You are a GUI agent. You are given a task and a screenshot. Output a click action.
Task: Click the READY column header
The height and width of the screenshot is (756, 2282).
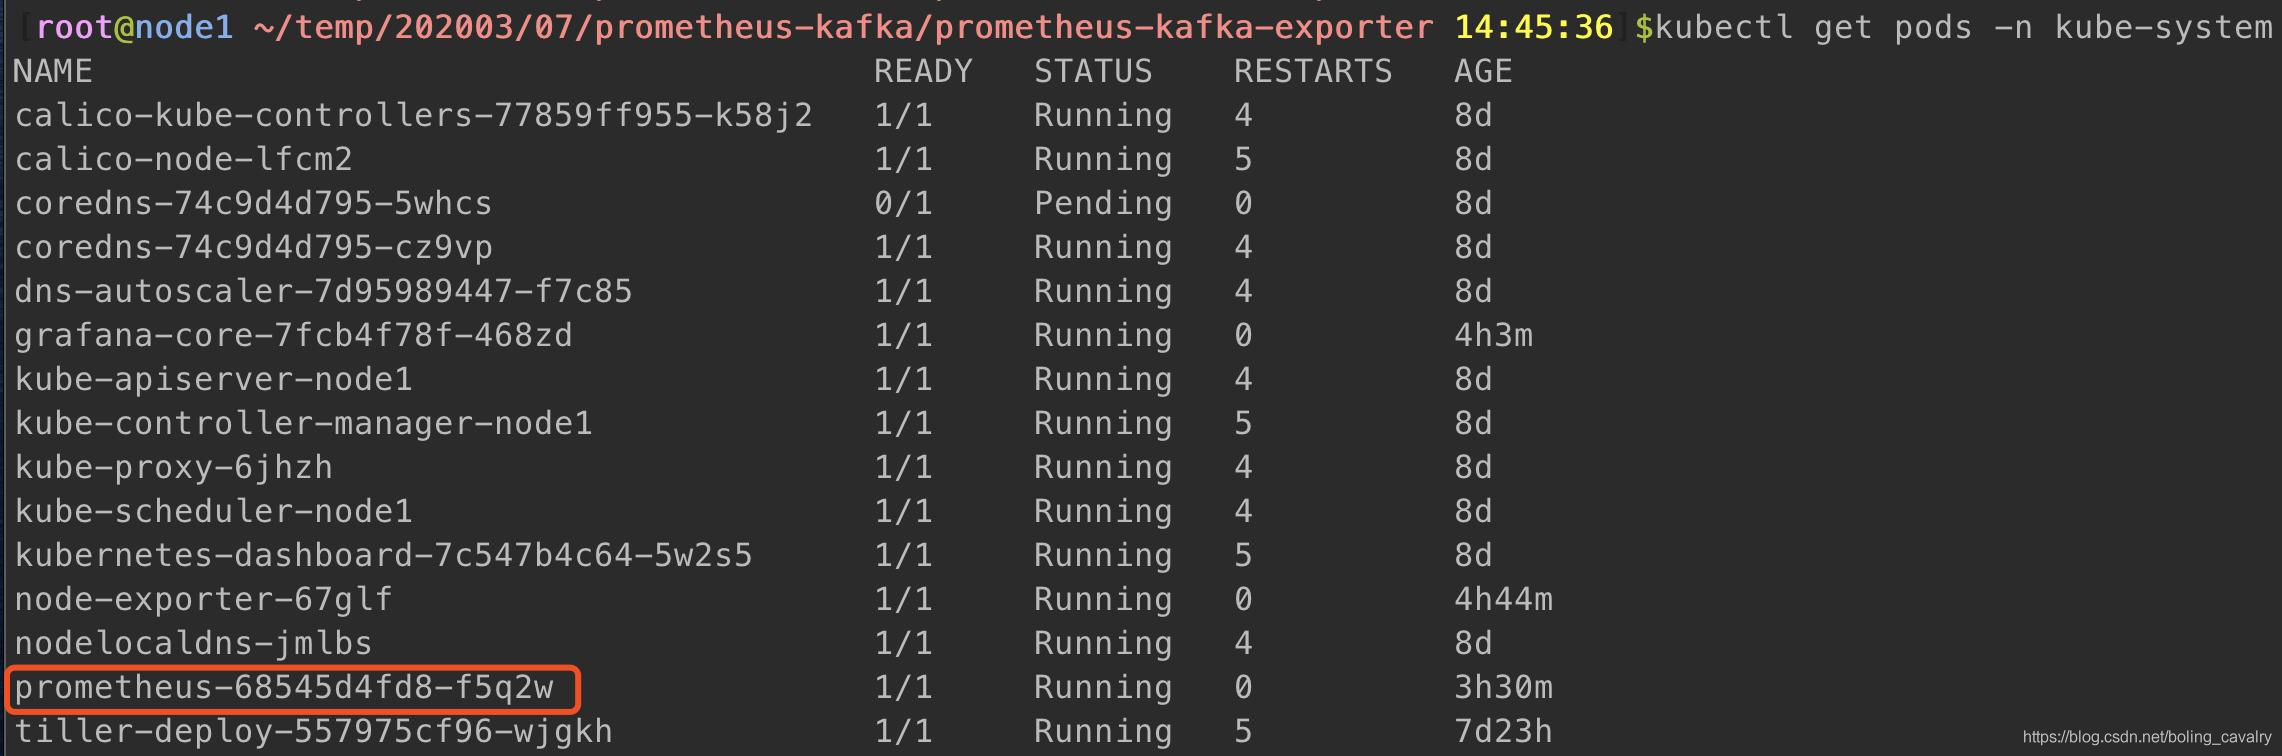pos(923,71)
